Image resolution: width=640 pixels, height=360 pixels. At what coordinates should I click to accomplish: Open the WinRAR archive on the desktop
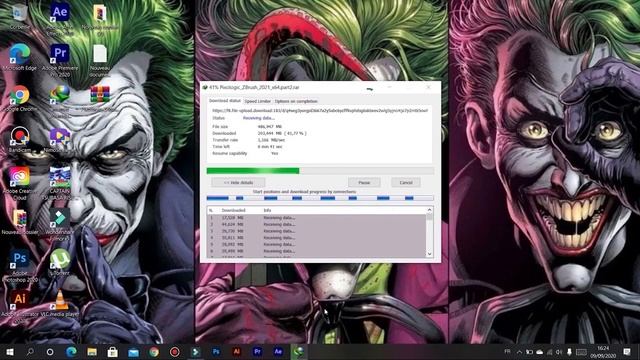point(100,98)
